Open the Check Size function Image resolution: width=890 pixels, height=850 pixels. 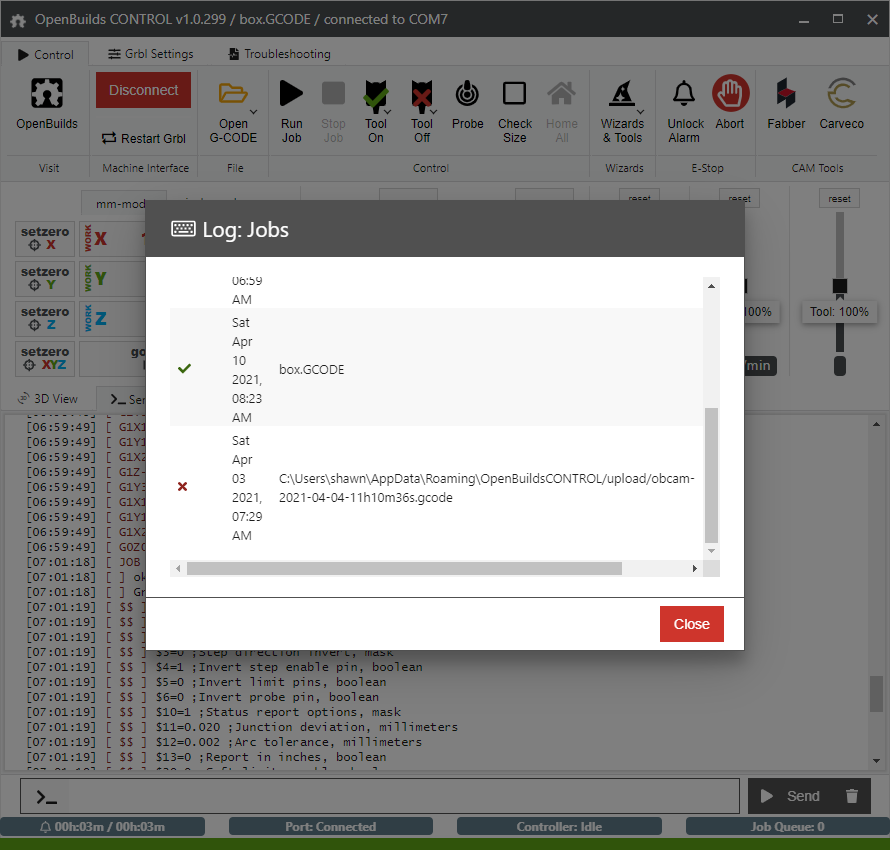click(x=514, y=105)
